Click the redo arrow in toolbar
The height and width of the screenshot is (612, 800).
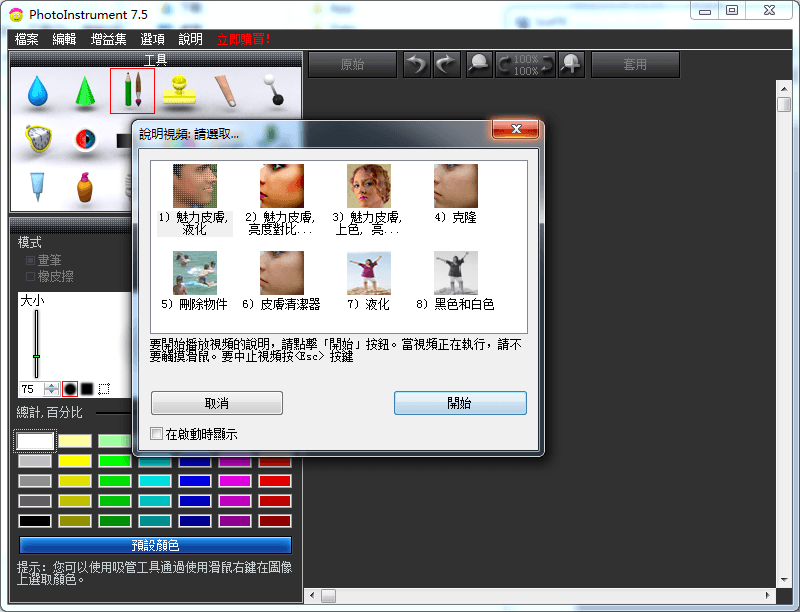coord(447,65)
